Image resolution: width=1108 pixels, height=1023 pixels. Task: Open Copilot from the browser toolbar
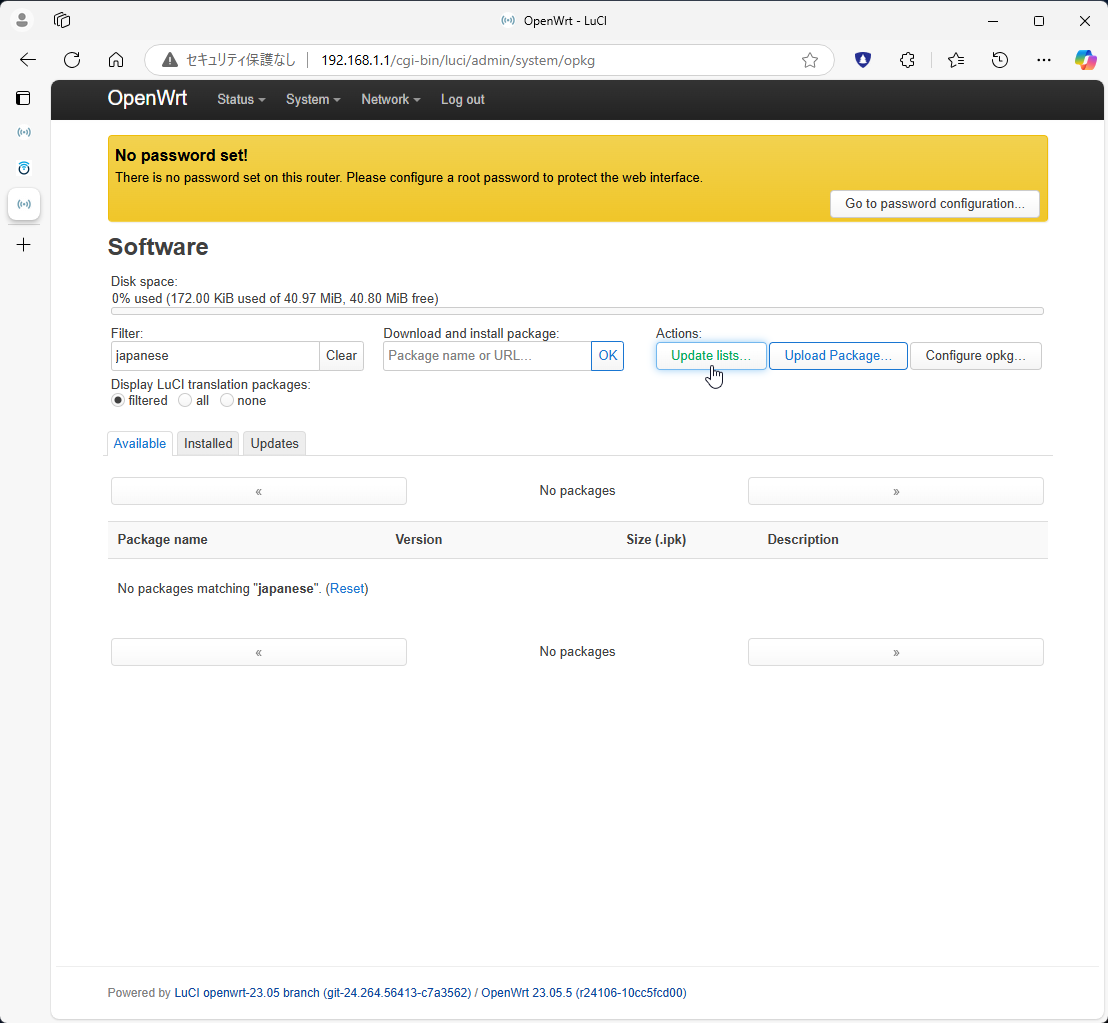click(x=1086, y=60)
